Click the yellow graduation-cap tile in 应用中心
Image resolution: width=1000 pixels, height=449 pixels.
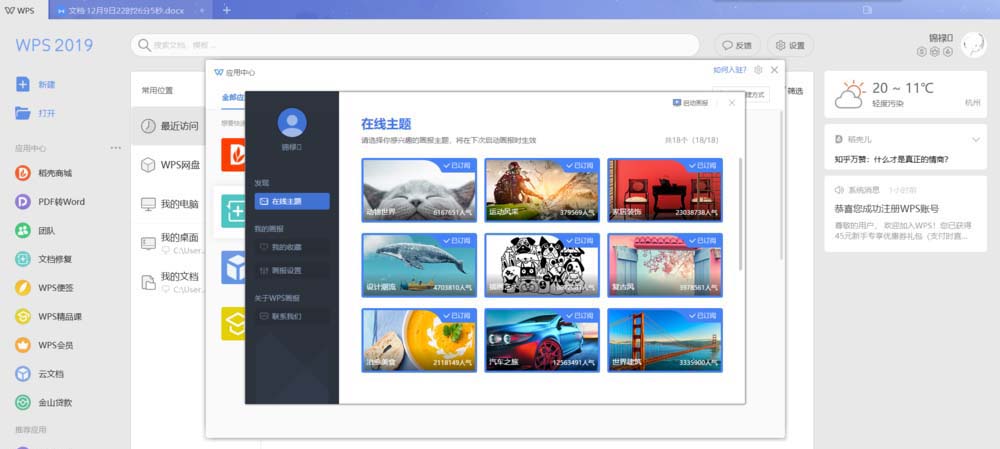click(x=233, y=323)
